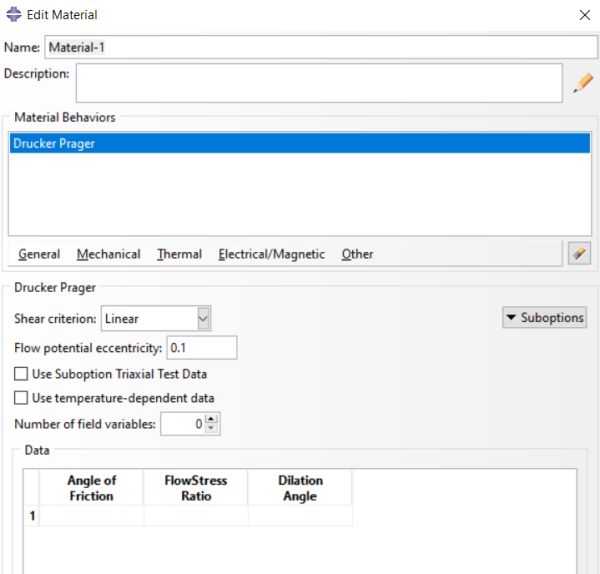Expand the Suboptions menu button
This screenshot has width=600, height=574.
tap(544, 318)
